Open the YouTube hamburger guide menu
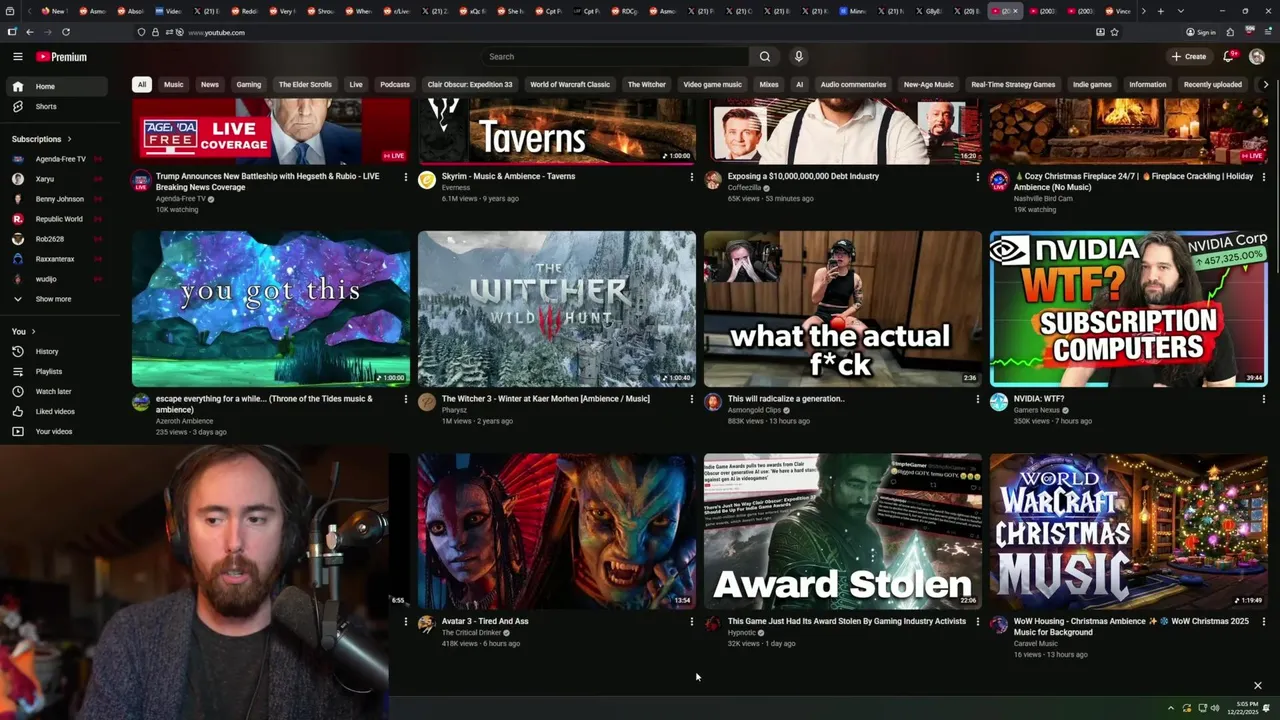This screenshot has height=720, width=1280. coord(17,57)
